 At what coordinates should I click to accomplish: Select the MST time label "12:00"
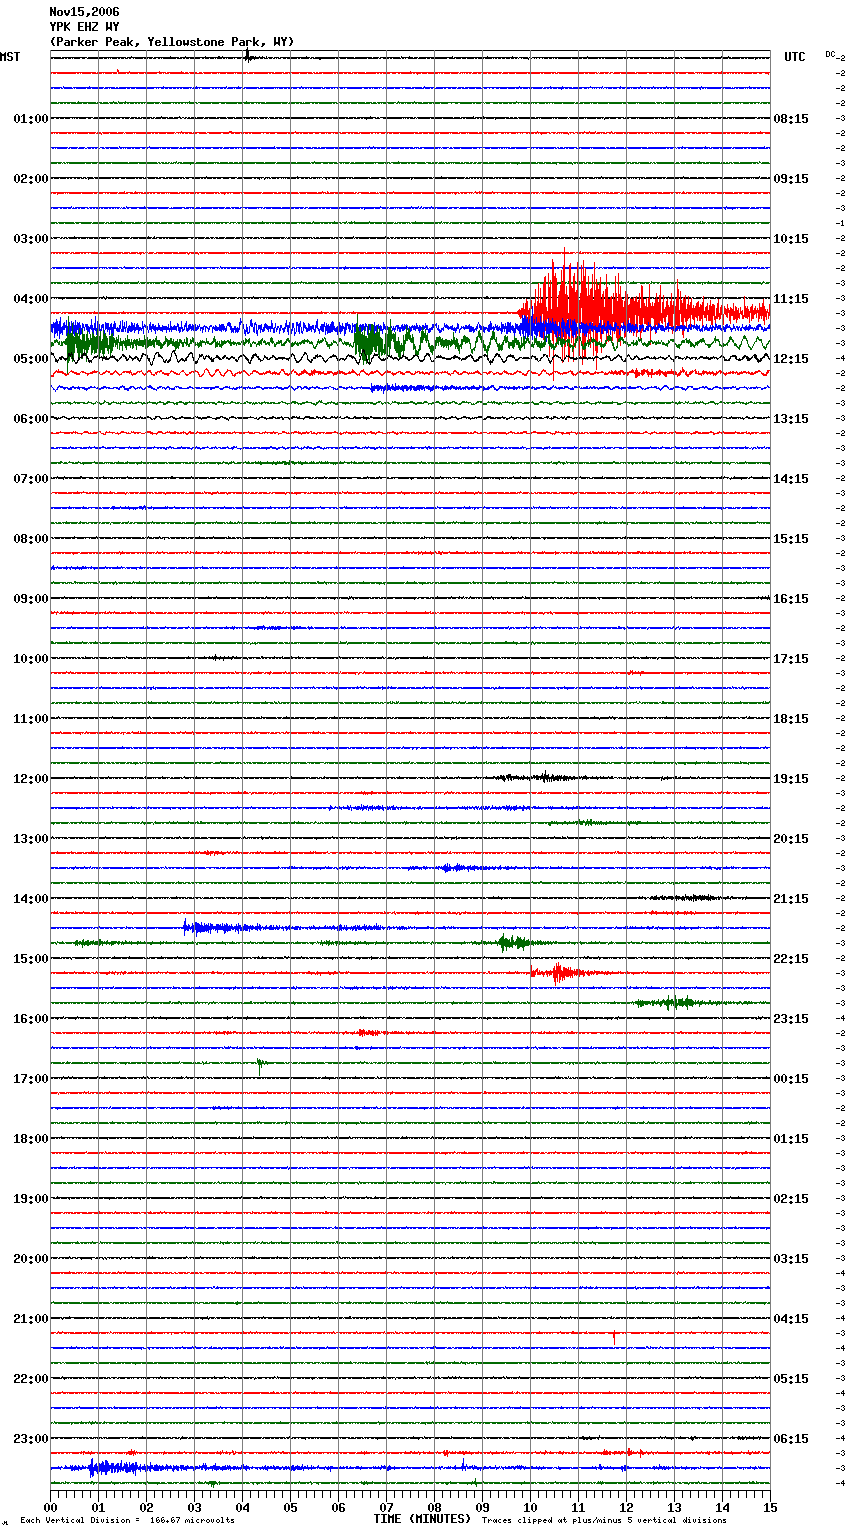[31, 779]
